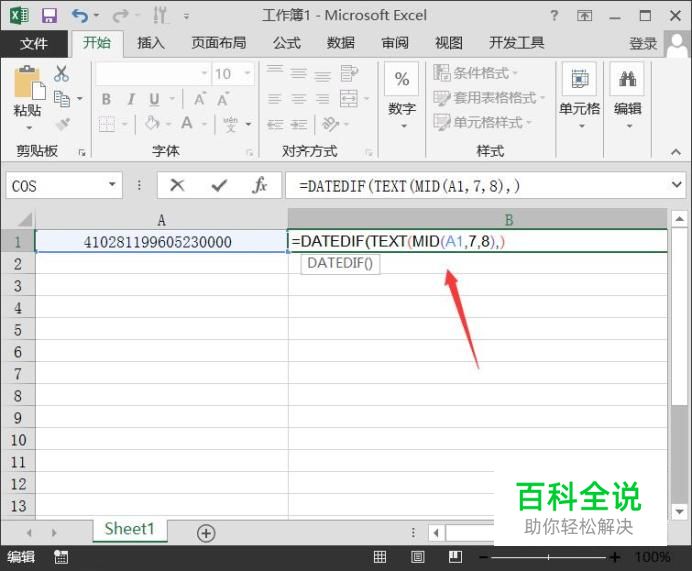Viewport: 692px width, 571px height.
Task: Open the Name Box dropdown arrow
Action: point(113,184)
